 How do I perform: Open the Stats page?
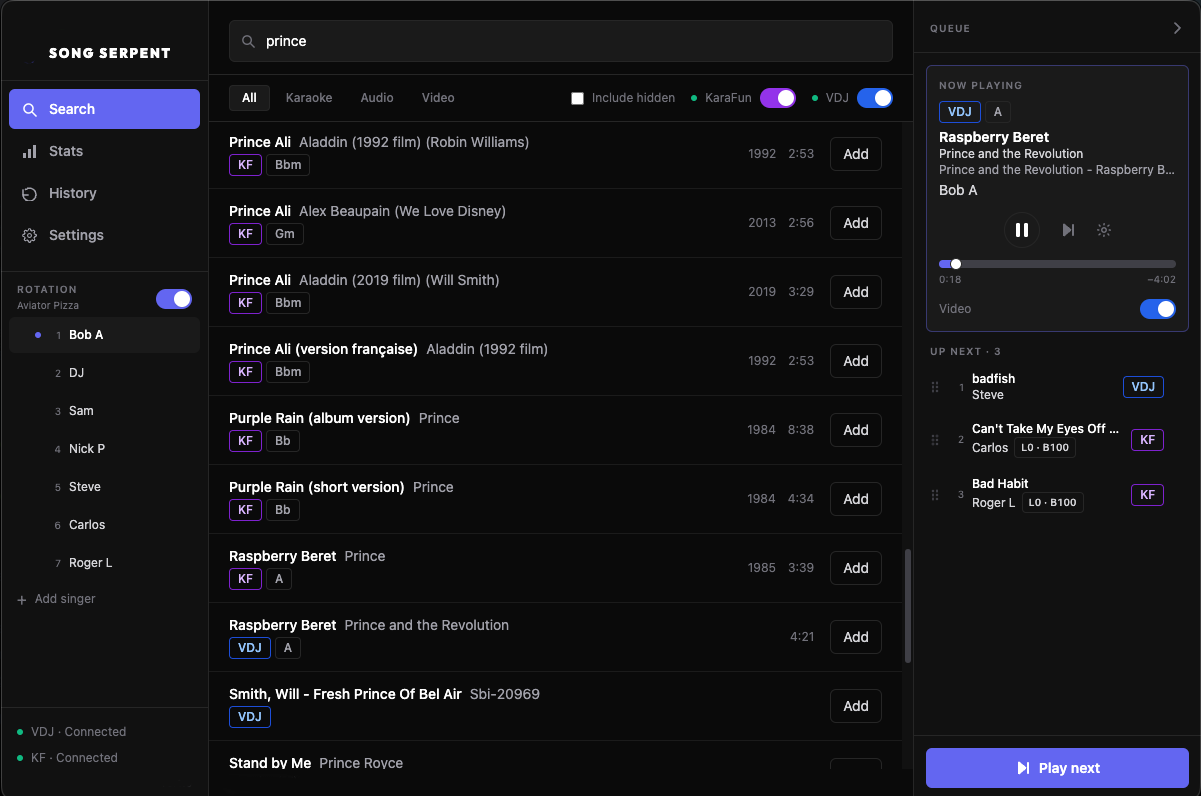tap(104, 151)
